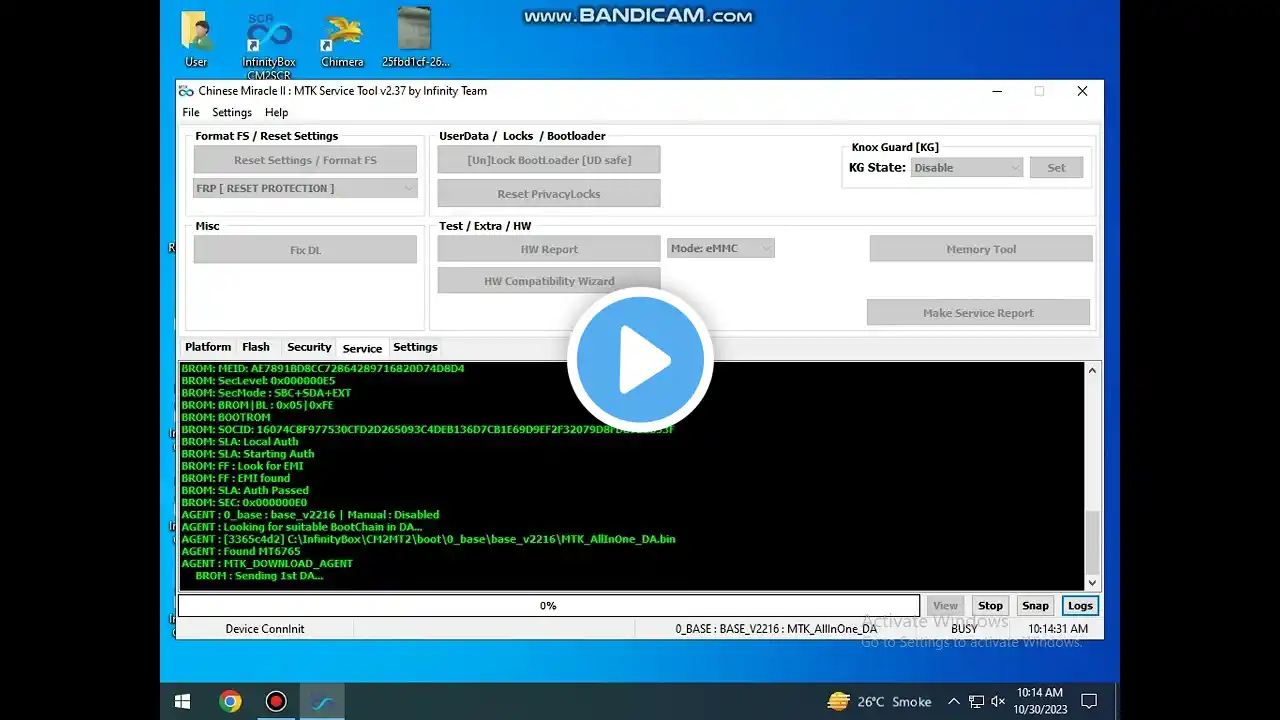Image resolution: width=1280 pixels, height=720 pixels.
Task: Open the weather widget showing 26°C Smoke
Action: point(879,702)
